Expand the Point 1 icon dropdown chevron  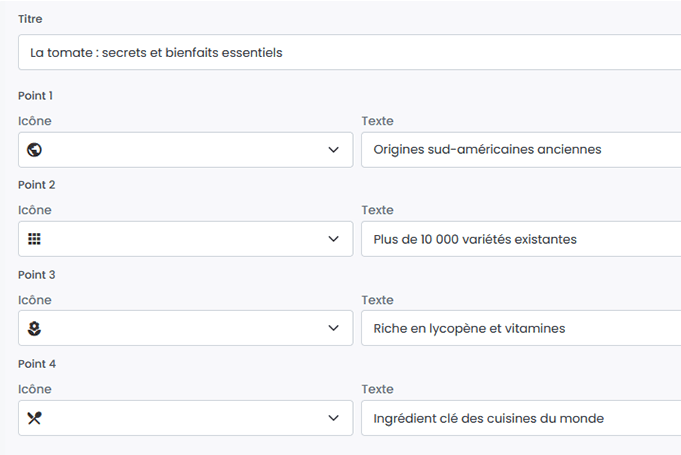(x=334, y=150)
